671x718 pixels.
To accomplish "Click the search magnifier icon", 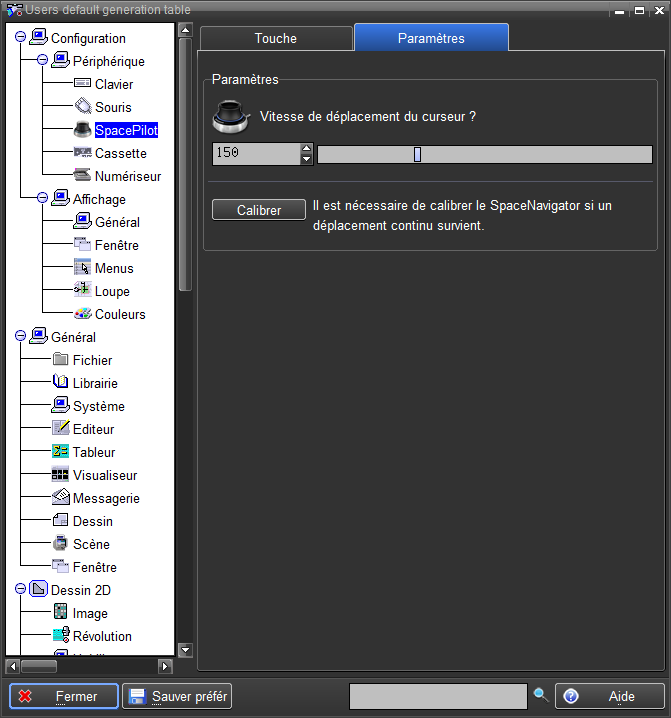I will (540, 695).
